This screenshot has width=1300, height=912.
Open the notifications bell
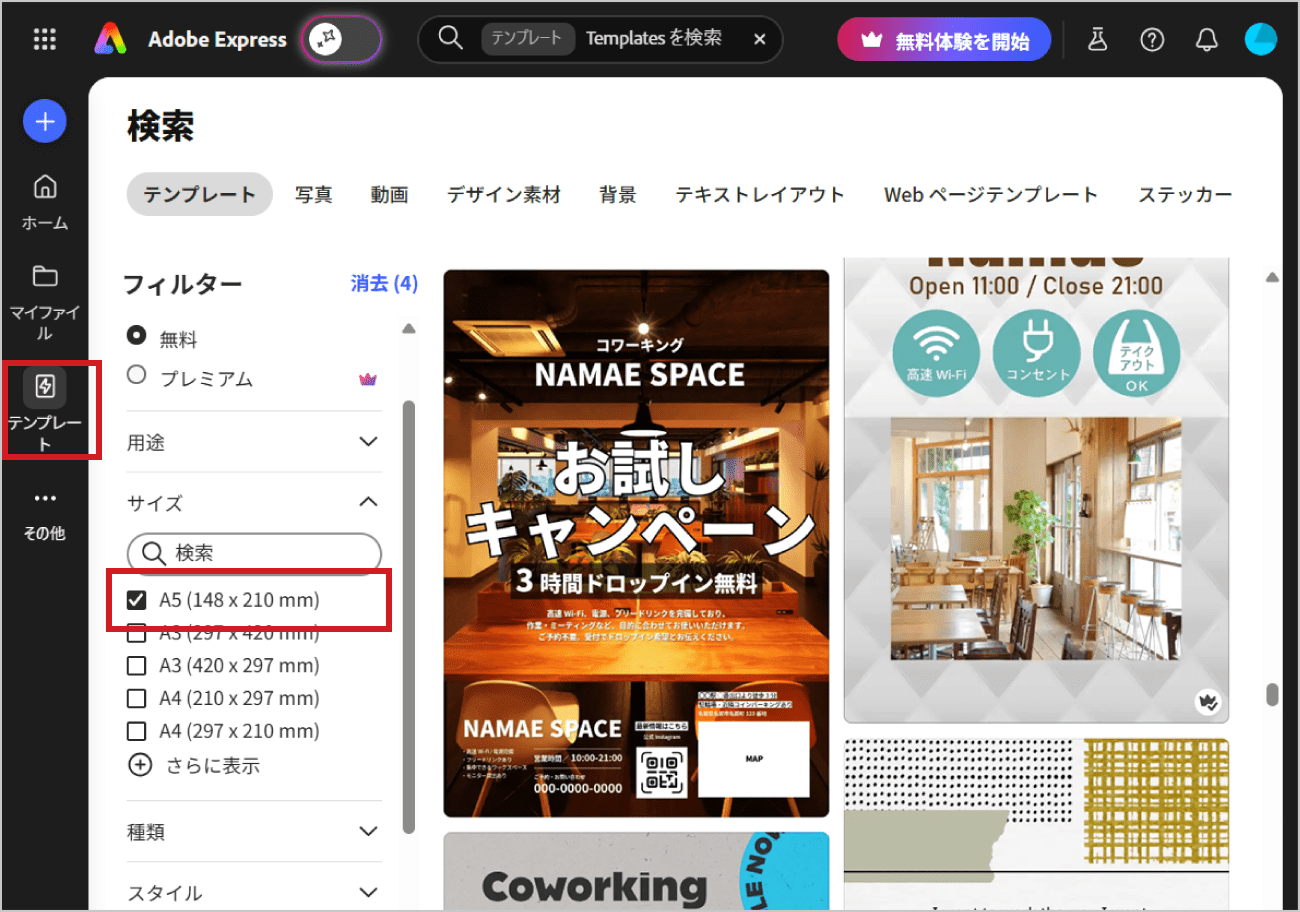[x=1206, y=39]
